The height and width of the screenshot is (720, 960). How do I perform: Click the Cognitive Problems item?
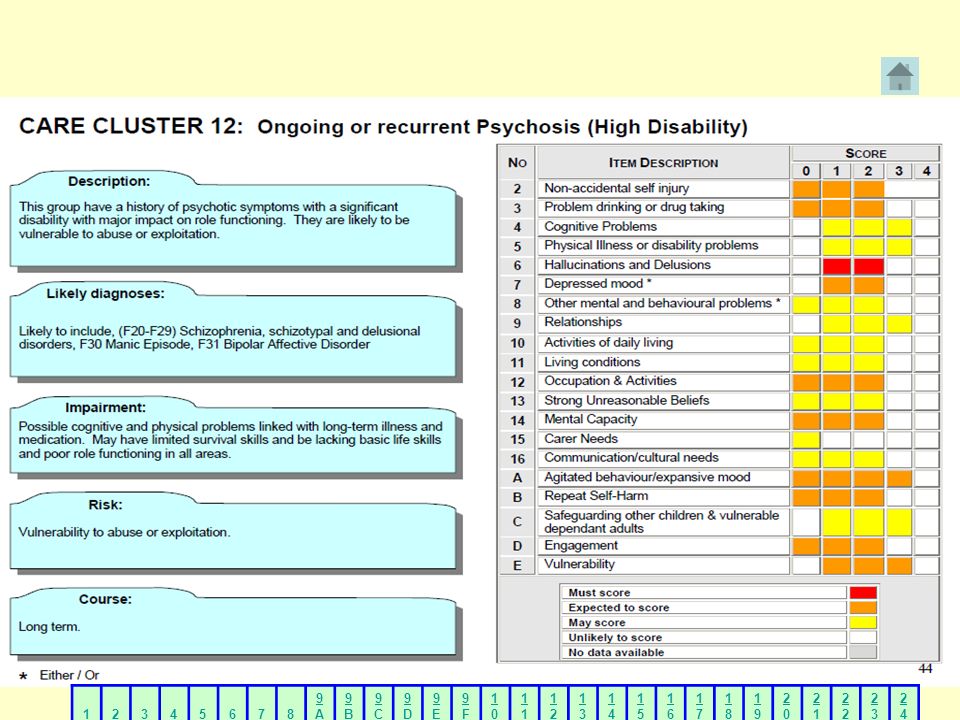tap(664, 227)
